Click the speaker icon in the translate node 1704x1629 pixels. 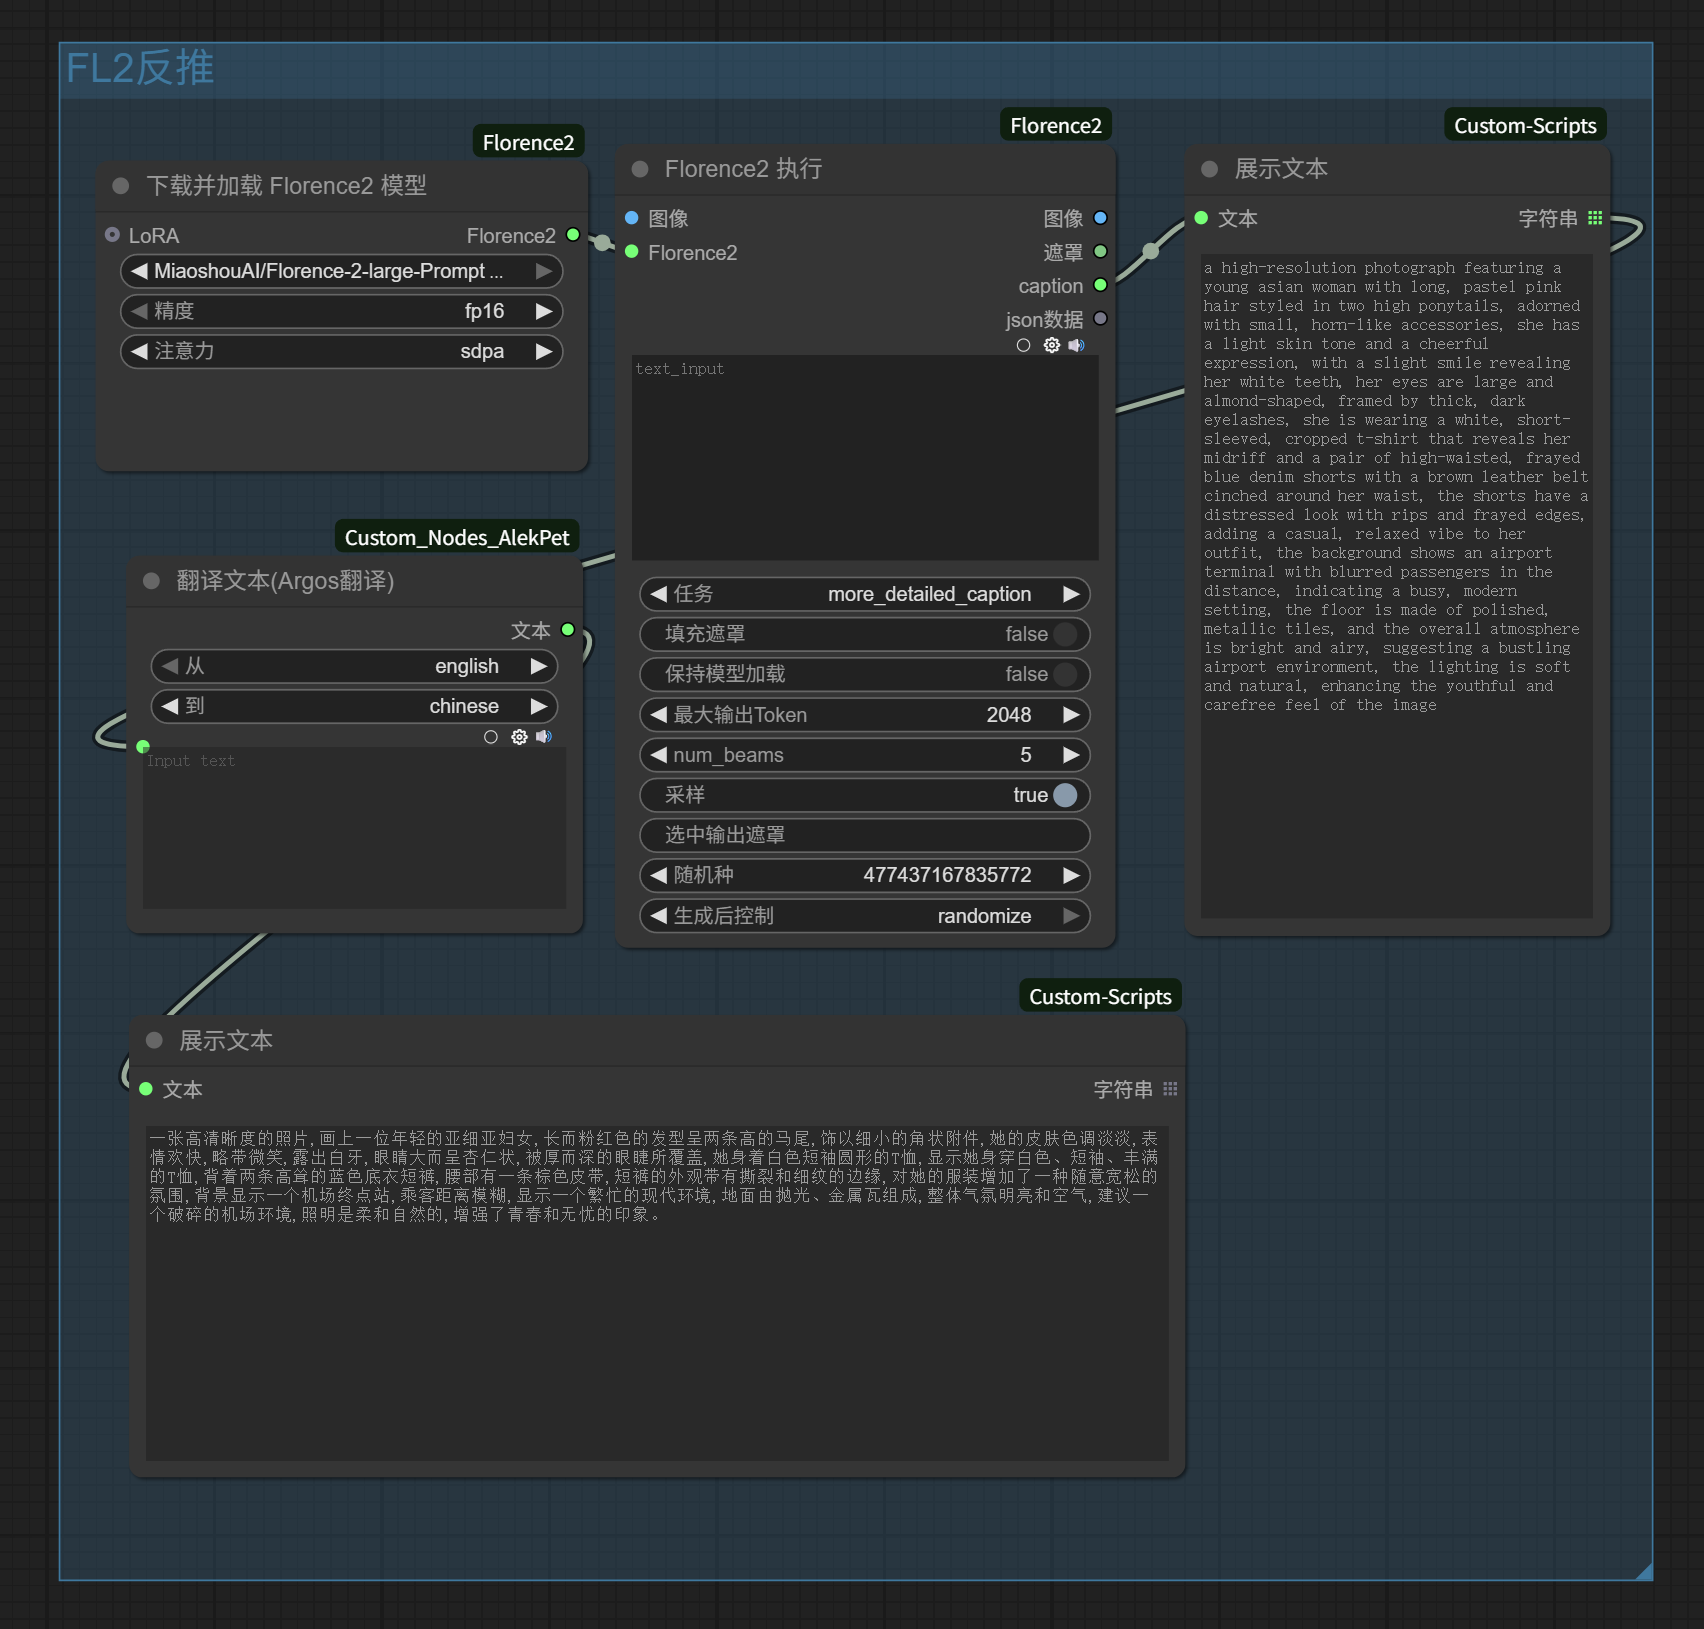(544, 737)
